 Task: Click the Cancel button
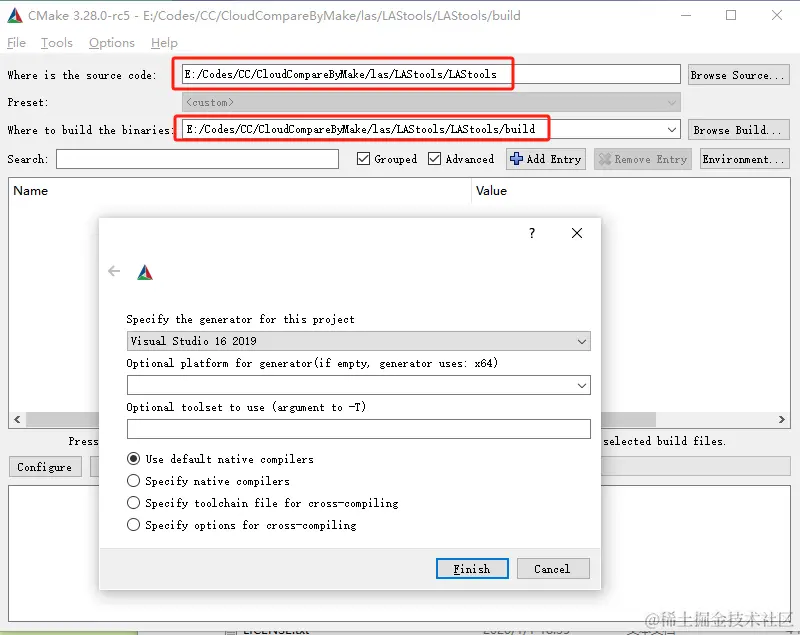click(553, 569)
